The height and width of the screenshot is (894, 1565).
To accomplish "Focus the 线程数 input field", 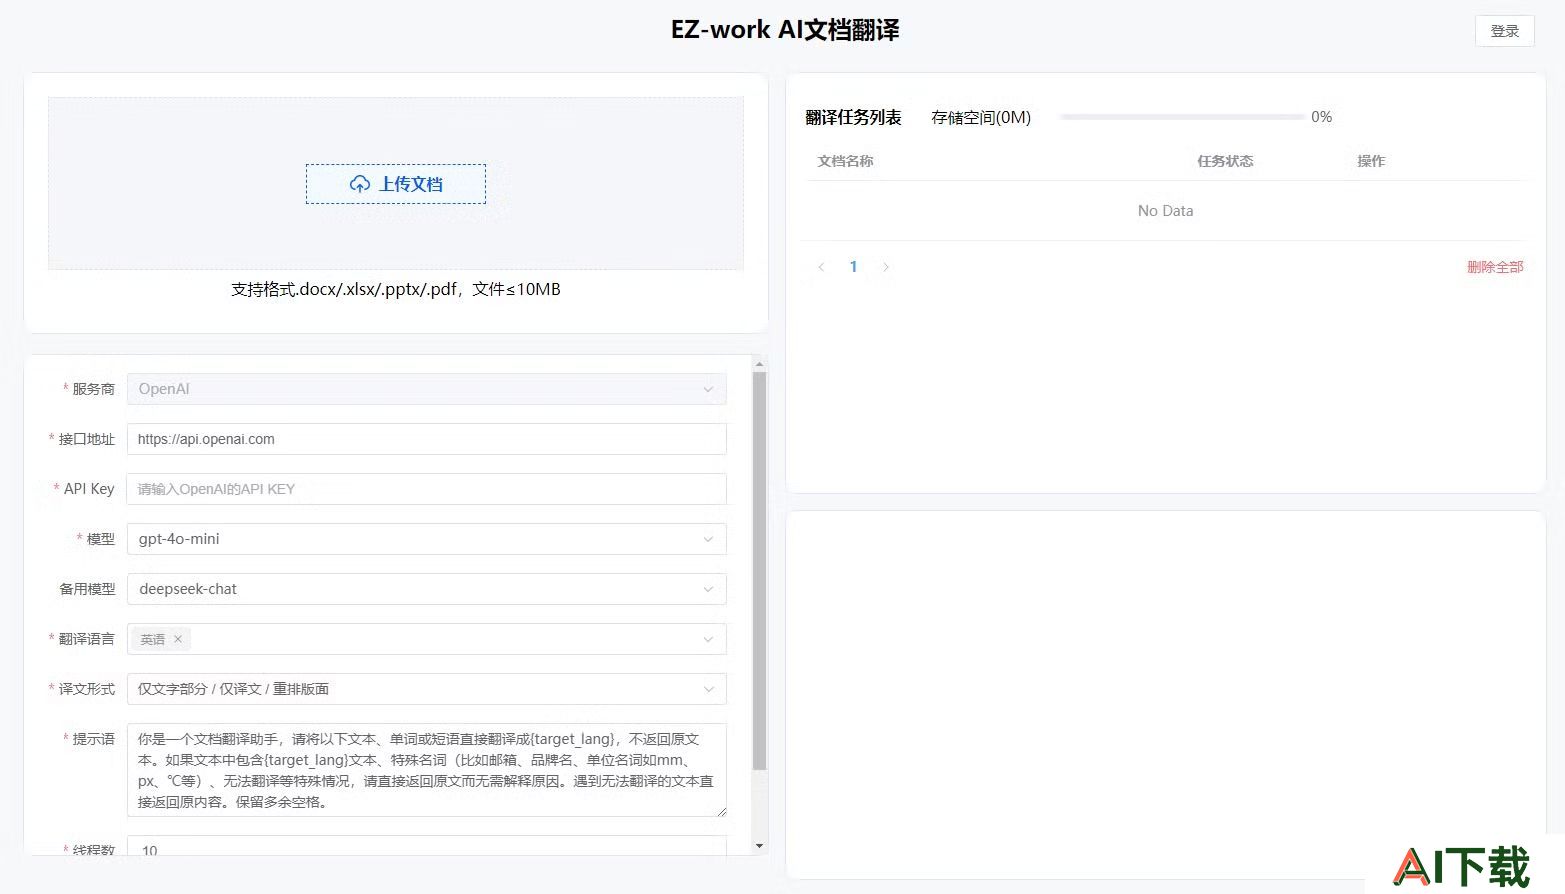I will pos(426,848).
